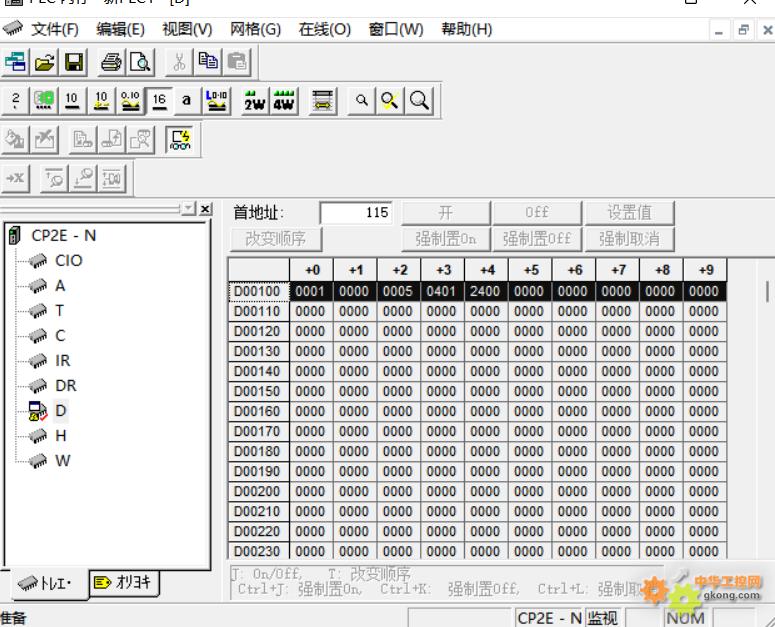Open the 视图(V) menu
This screenshot has height=627, width=775.
pos(187,30)
